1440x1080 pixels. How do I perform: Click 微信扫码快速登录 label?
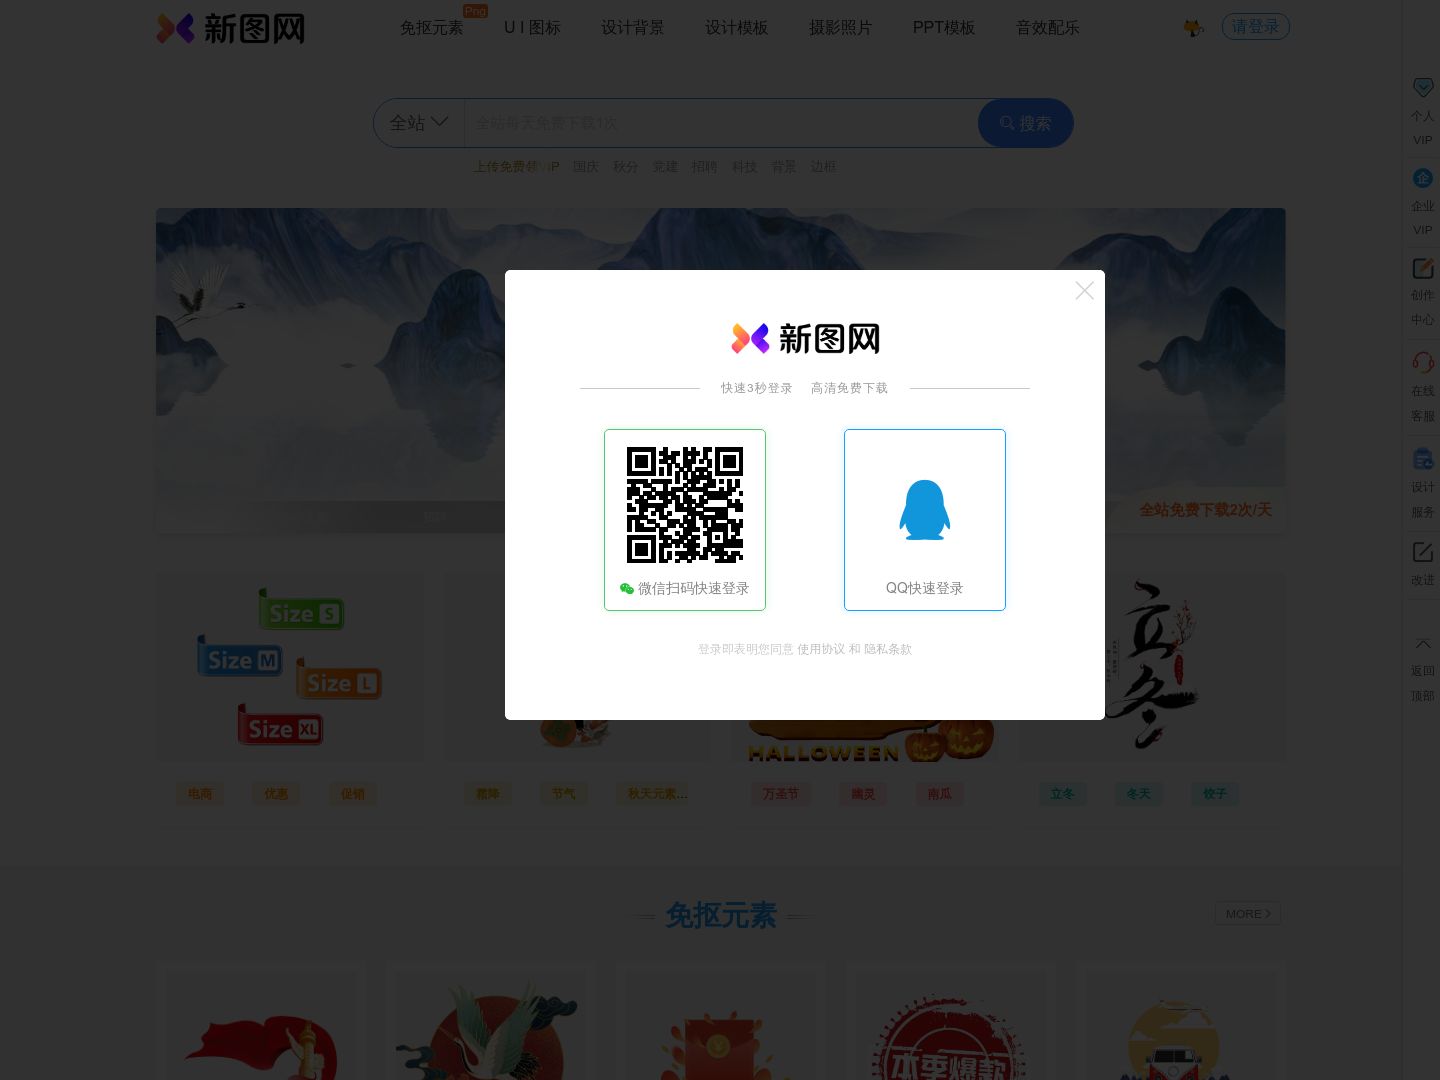693,588
